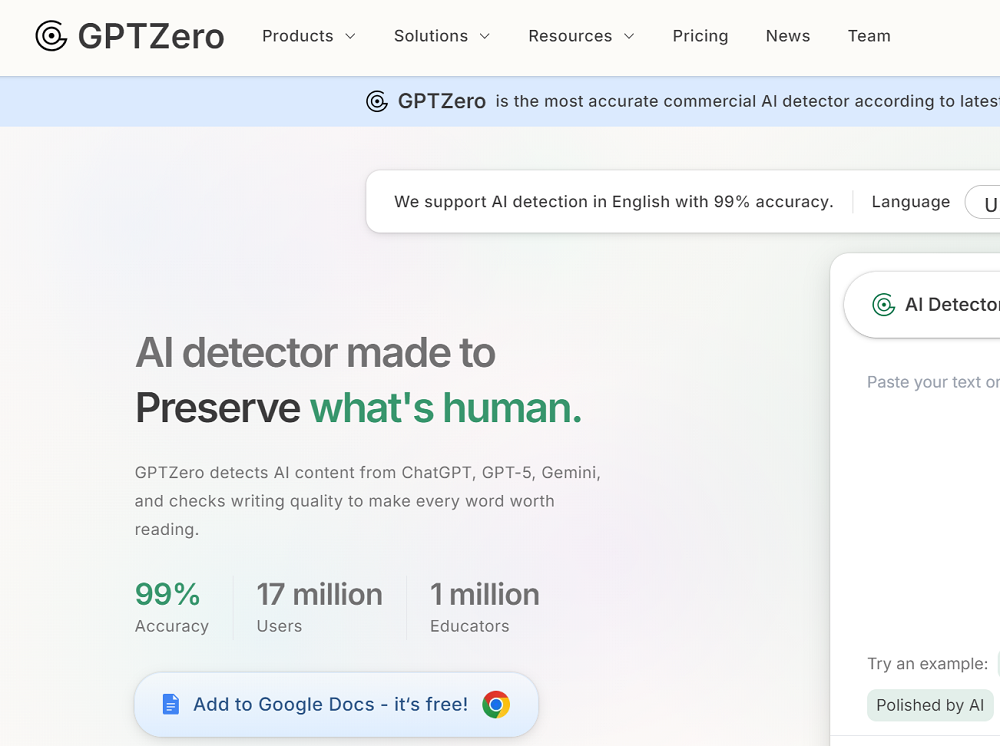Navigate to the Team page
The image size is (1000, 746).
(x=868, y=36)
